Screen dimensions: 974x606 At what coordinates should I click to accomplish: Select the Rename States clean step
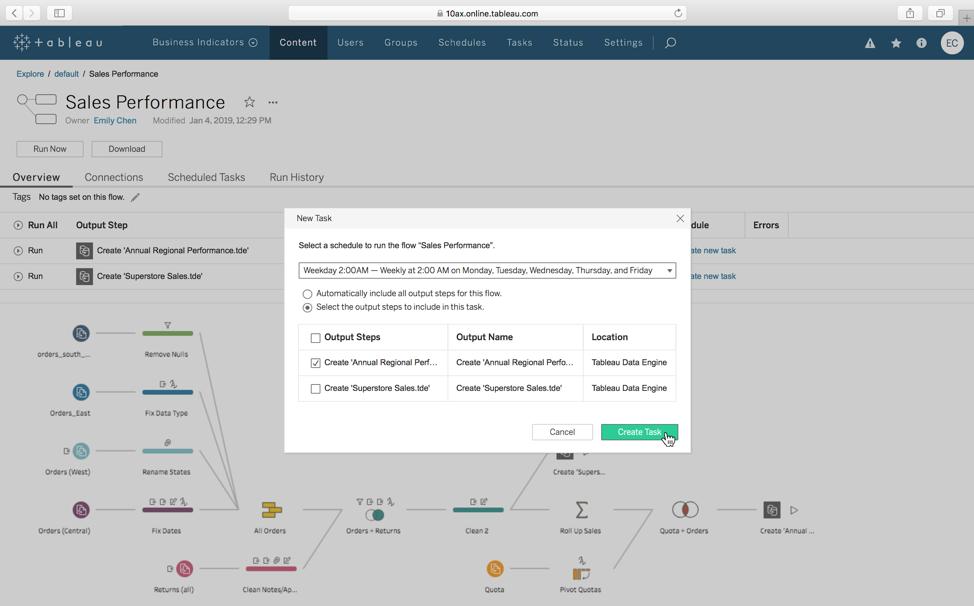[x=168, y=451]
